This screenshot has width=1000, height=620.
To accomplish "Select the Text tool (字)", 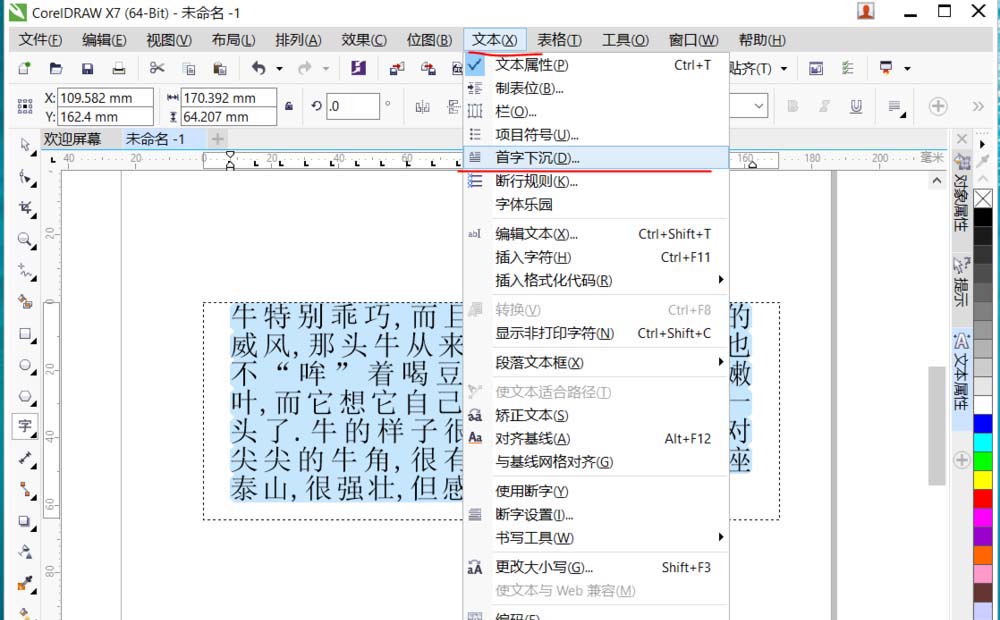I will 25,423.
